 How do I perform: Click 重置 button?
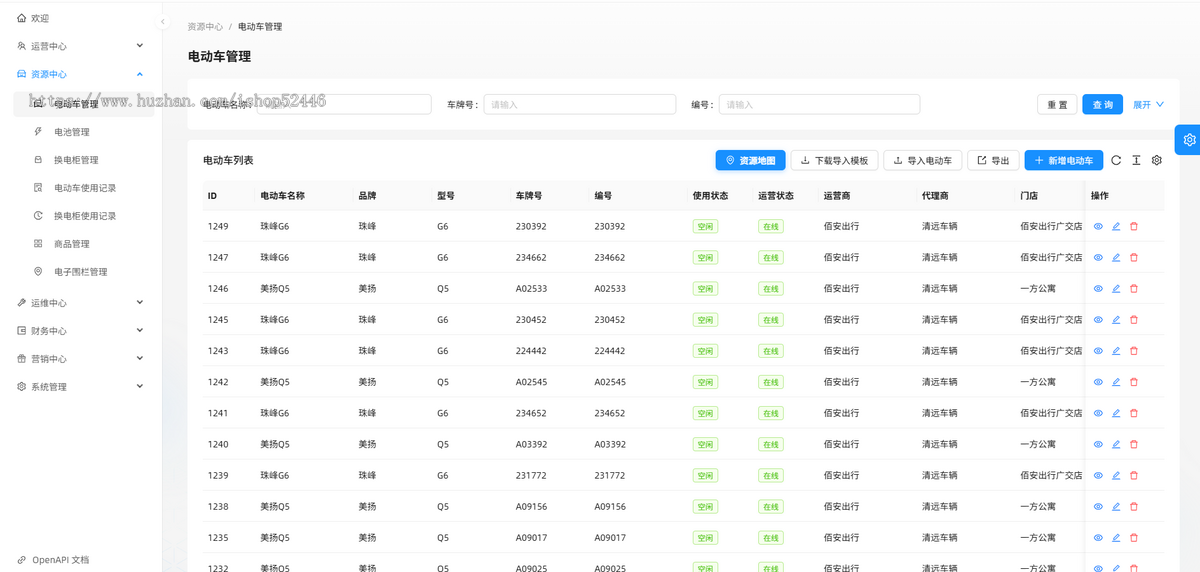tap(1057, 105)
